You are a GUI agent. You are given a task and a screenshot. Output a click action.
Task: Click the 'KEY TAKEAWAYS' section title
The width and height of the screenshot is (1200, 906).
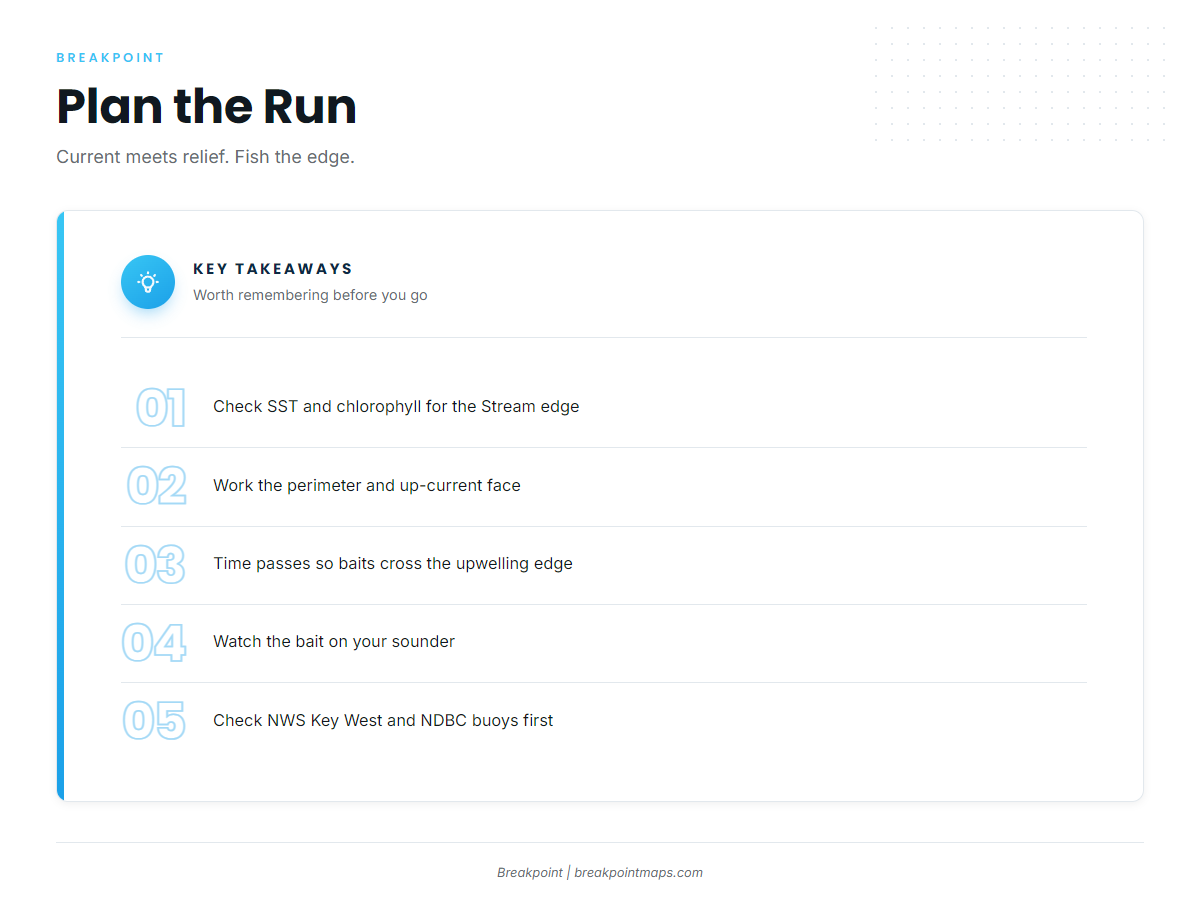pos(273,269)
